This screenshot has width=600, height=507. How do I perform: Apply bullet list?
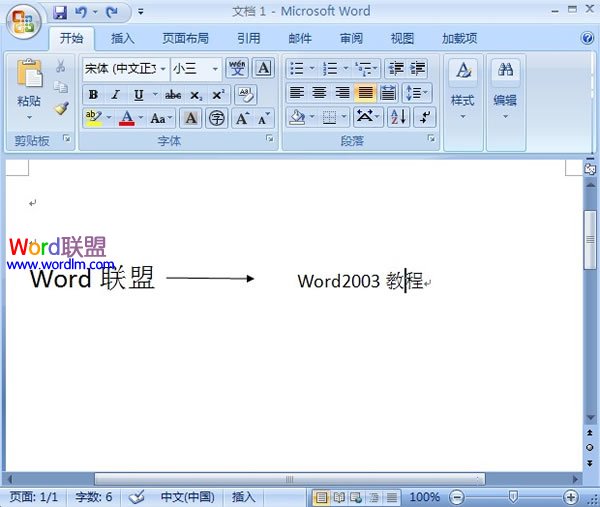pos(297,69)
